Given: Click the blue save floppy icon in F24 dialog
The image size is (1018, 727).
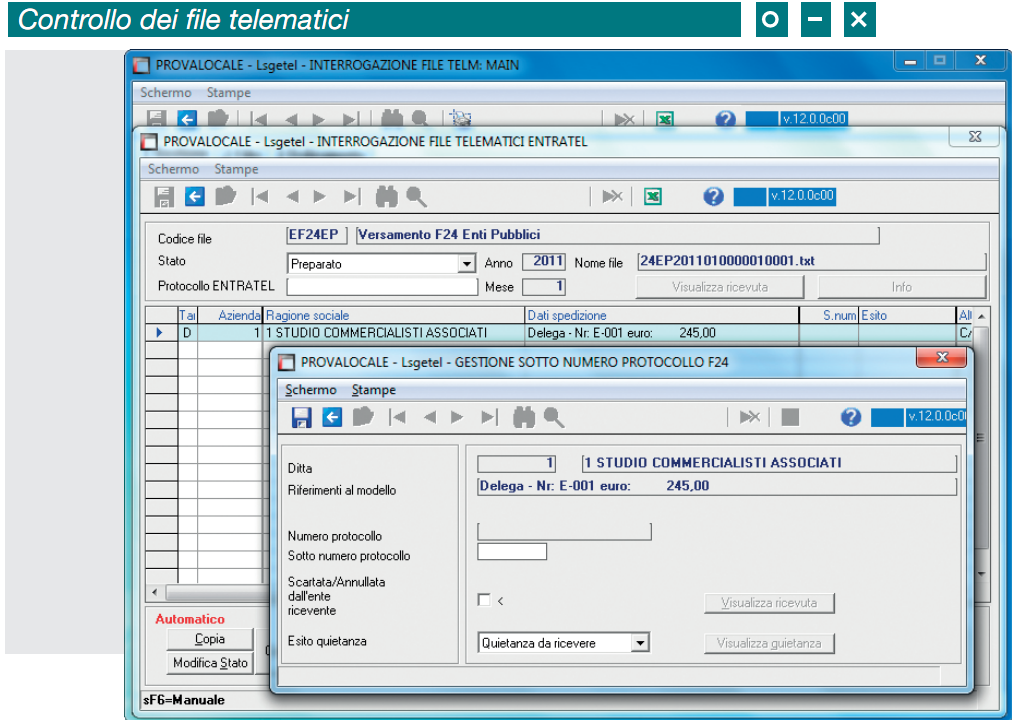Looking at the screenshot, I should 301,417.
